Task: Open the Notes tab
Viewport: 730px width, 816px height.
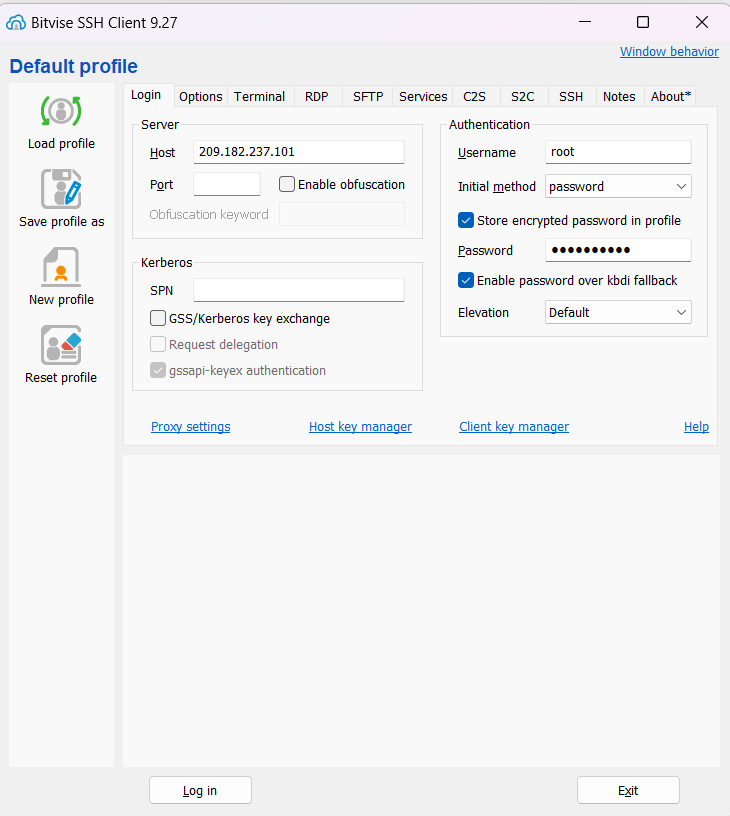Action: pyautogui.click(x=619, y=96)
